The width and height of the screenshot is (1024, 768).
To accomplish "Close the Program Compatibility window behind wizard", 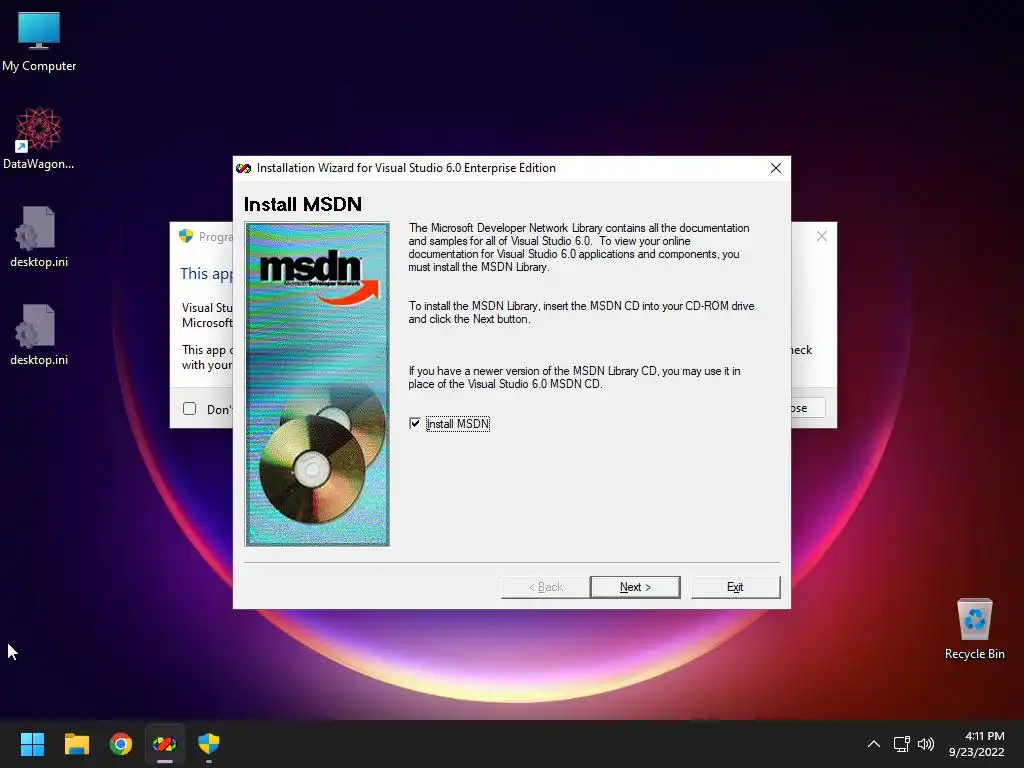I will tap(822, 236).
